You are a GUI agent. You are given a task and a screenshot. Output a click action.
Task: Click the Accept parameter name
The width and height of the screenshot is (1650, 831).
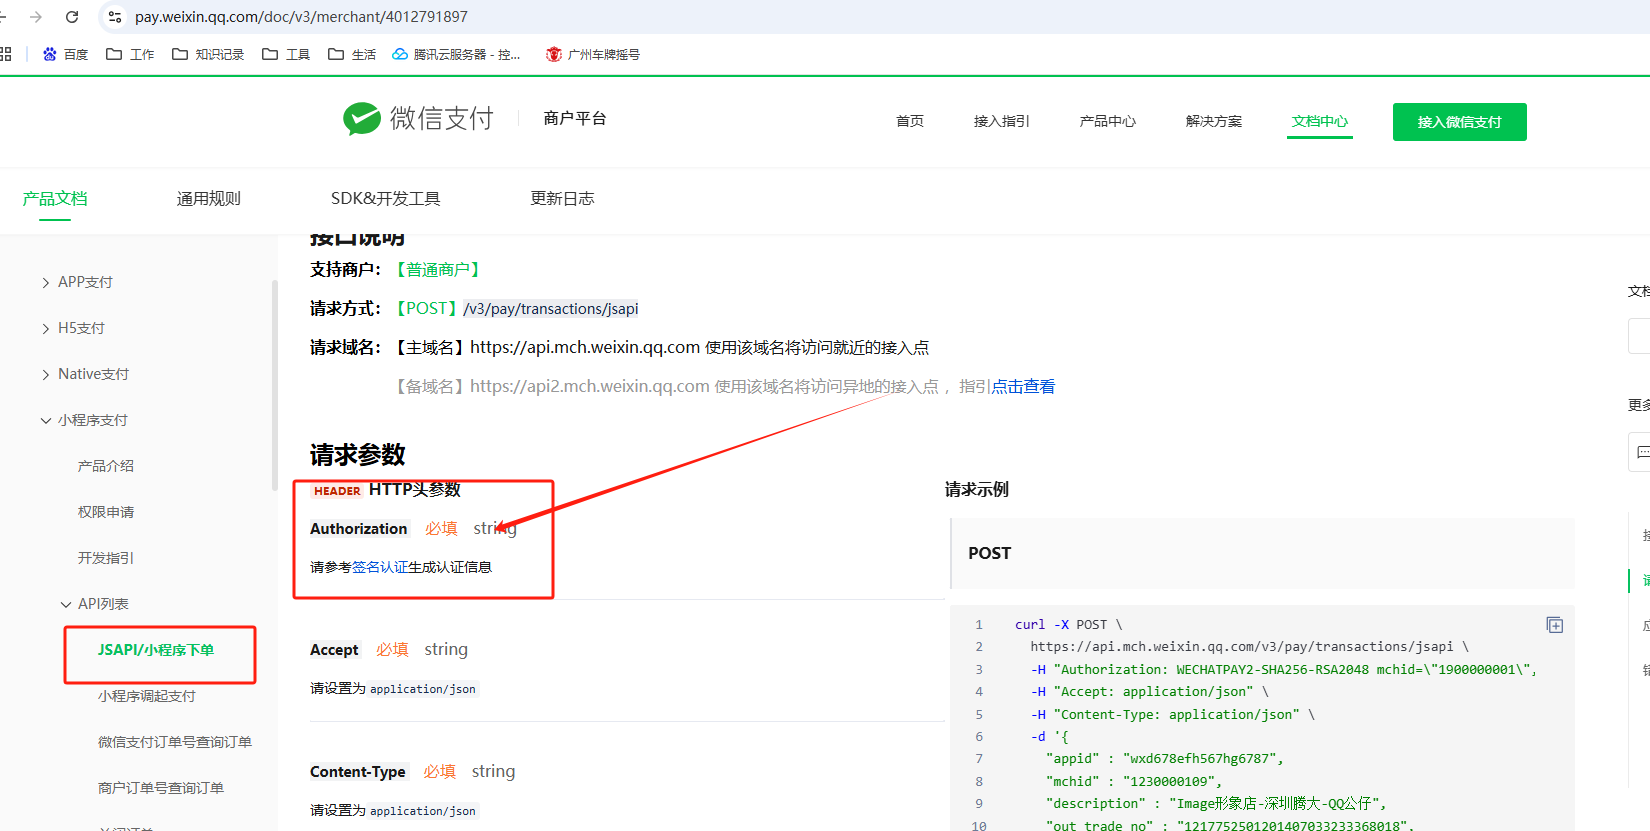tap(334, 650)
